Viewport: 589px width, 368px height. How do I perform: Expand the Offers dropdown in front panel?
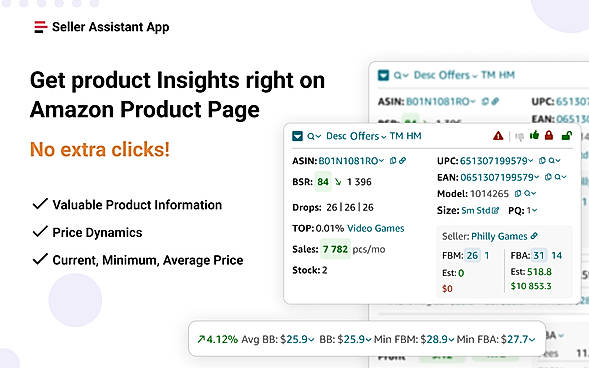(x=367, y=136)
